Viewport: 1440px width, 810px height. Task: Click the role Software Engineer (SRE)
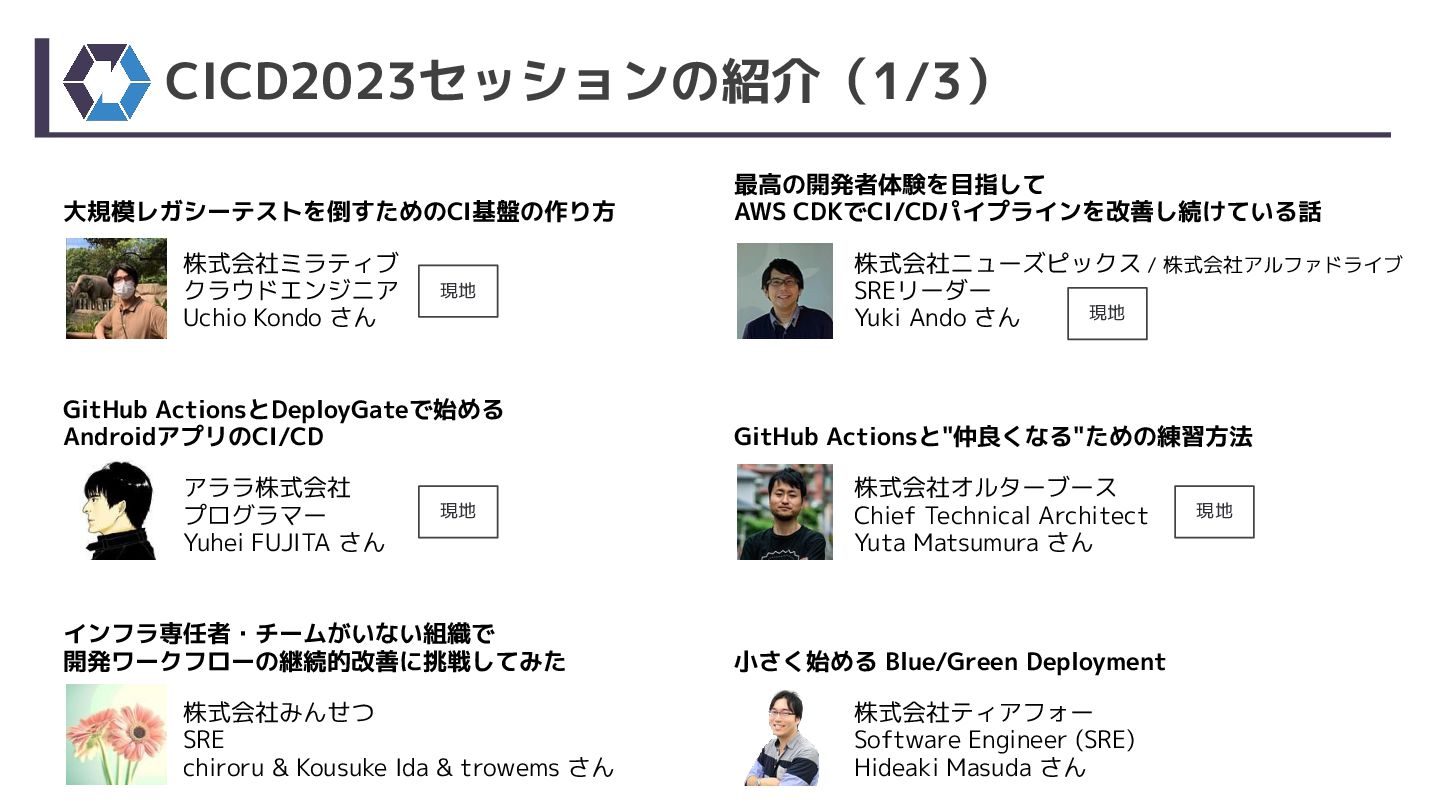click(995, 740)
